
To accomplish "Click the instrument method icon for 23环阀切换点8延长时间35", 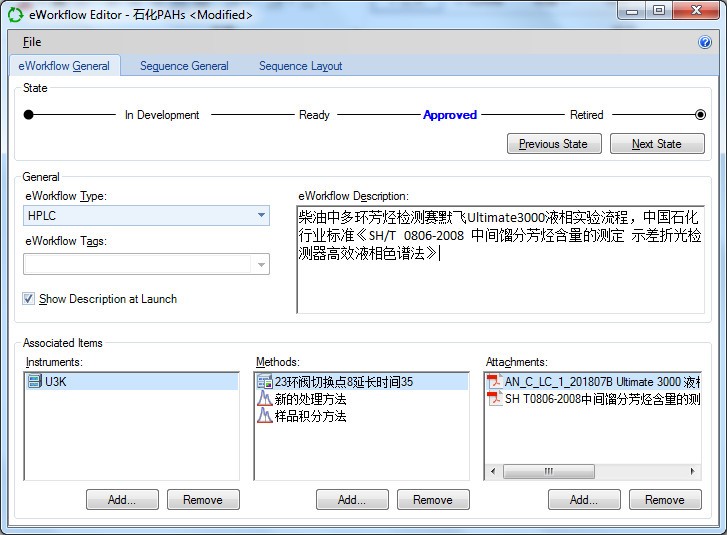I will click(x=265, y=381).
